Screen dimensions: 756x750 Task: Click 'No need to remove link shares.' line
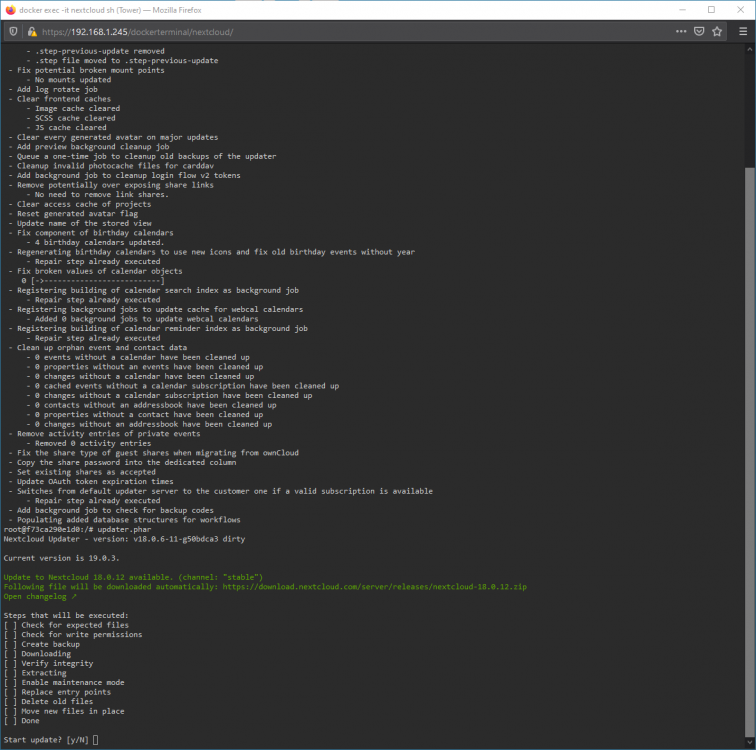coord(102,194)
